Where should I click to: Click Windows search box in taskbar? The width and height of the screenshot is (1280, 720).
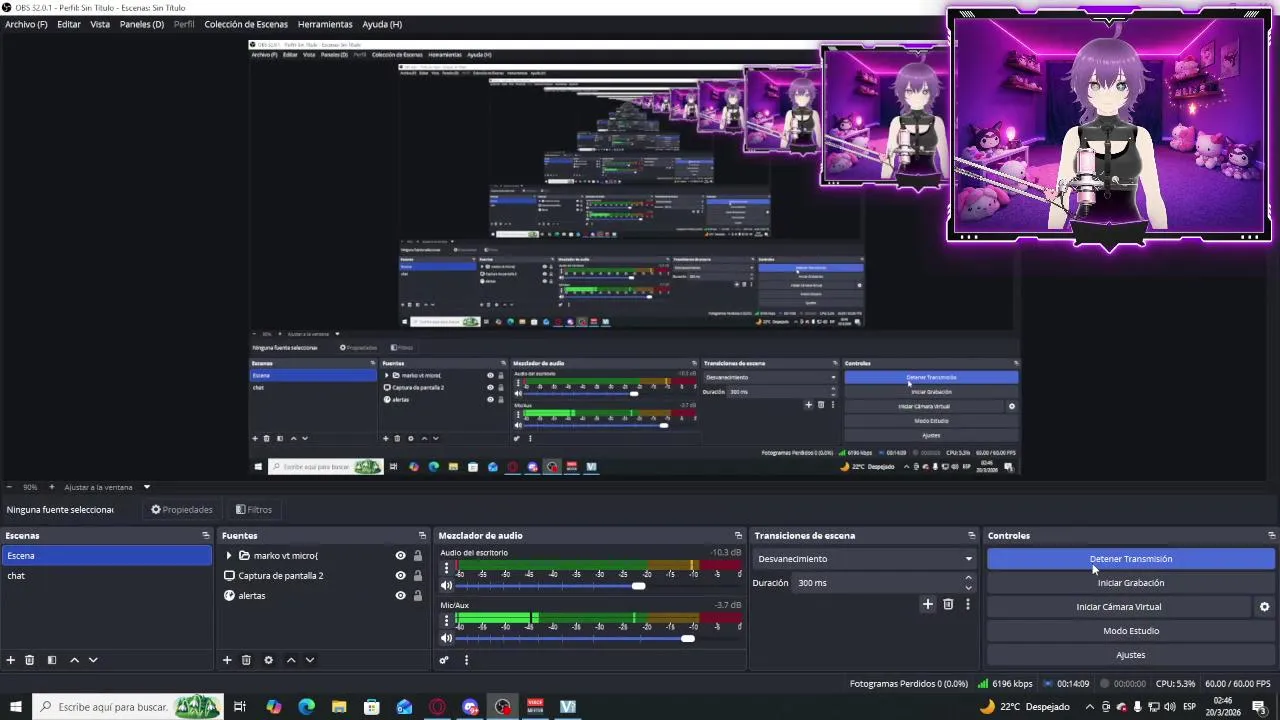tap(128, 707)
